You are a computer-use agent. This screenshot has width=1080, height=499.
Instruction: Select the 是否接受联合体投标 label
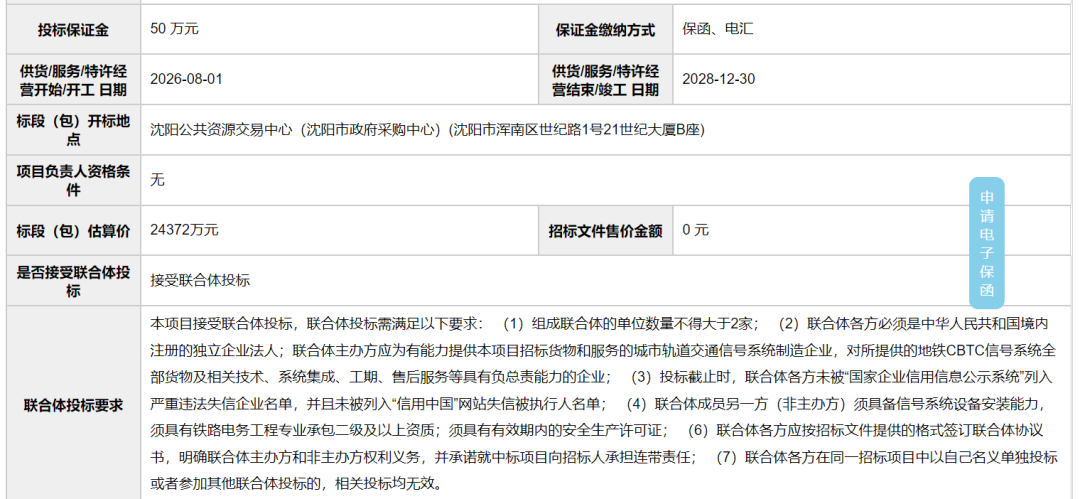tap(74, 281)
